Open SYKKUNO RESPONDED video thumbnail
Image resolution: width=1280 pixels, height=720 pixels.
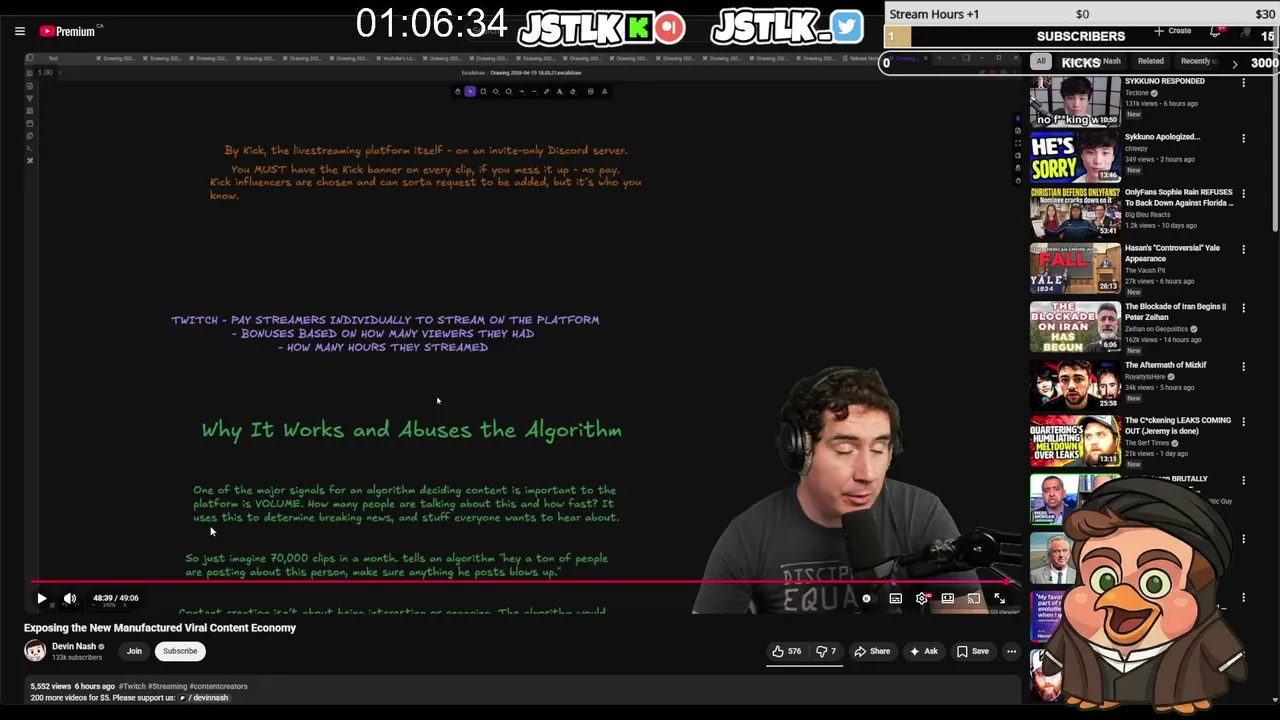point(1075,101)
